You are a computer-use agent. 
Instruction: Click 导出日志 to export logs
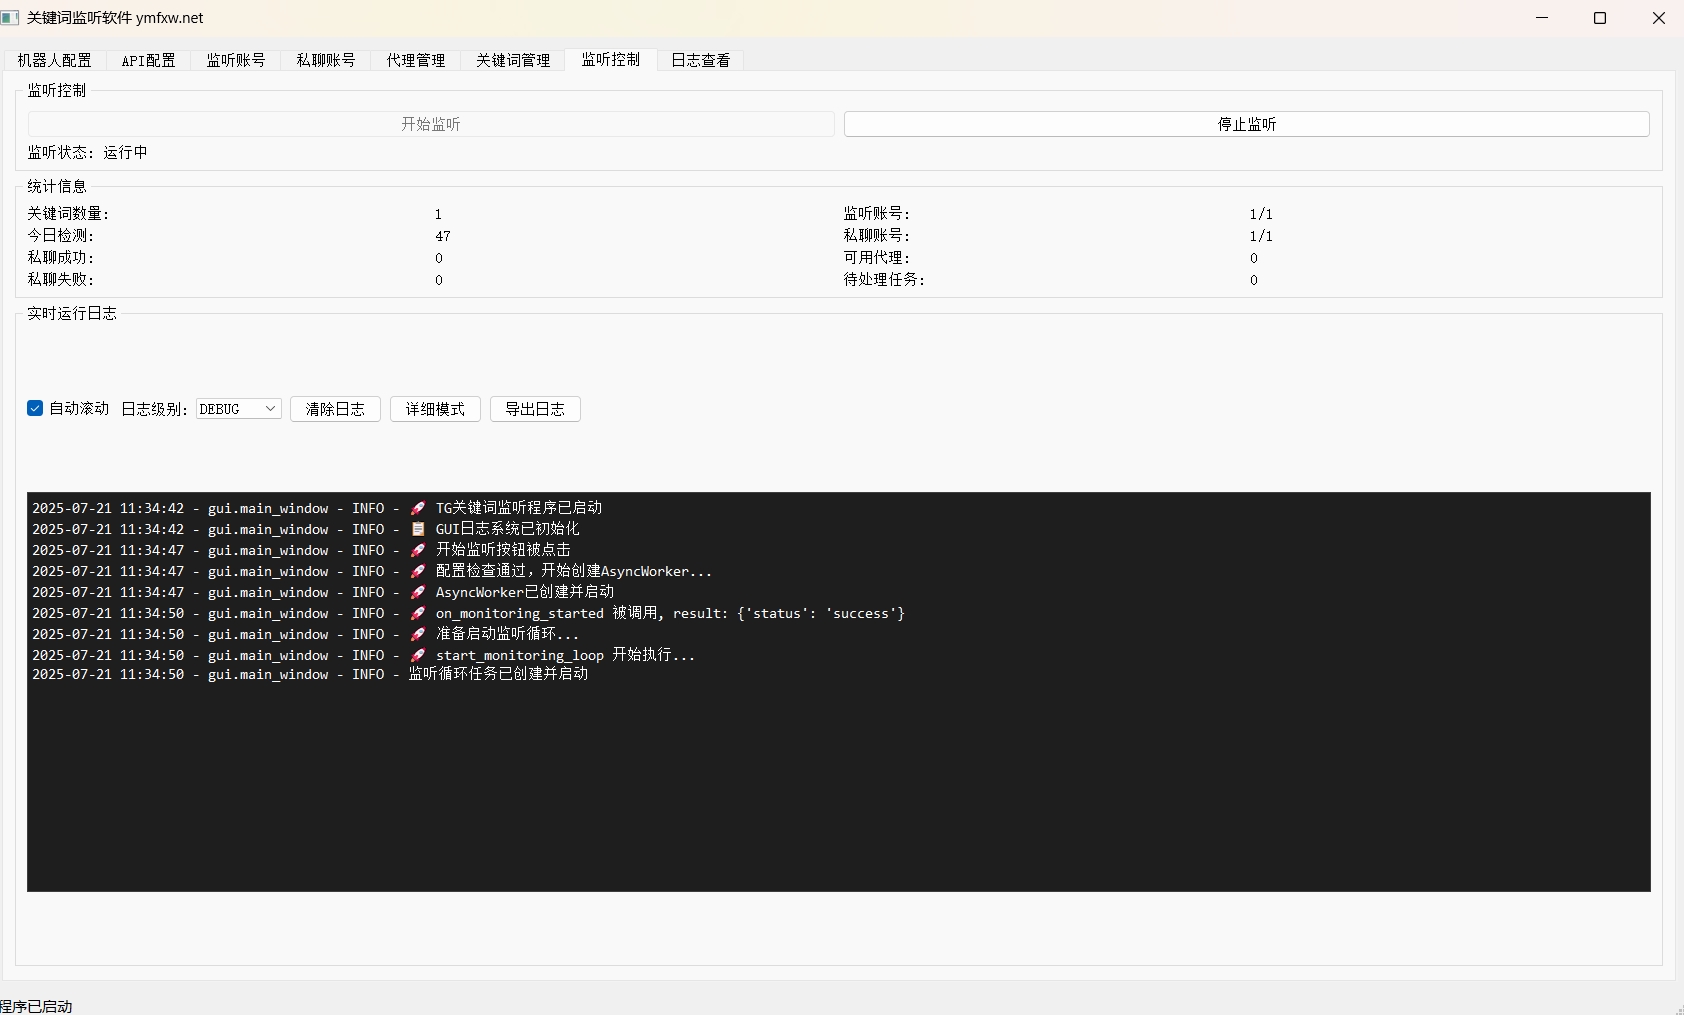click(x=535, y=409)
